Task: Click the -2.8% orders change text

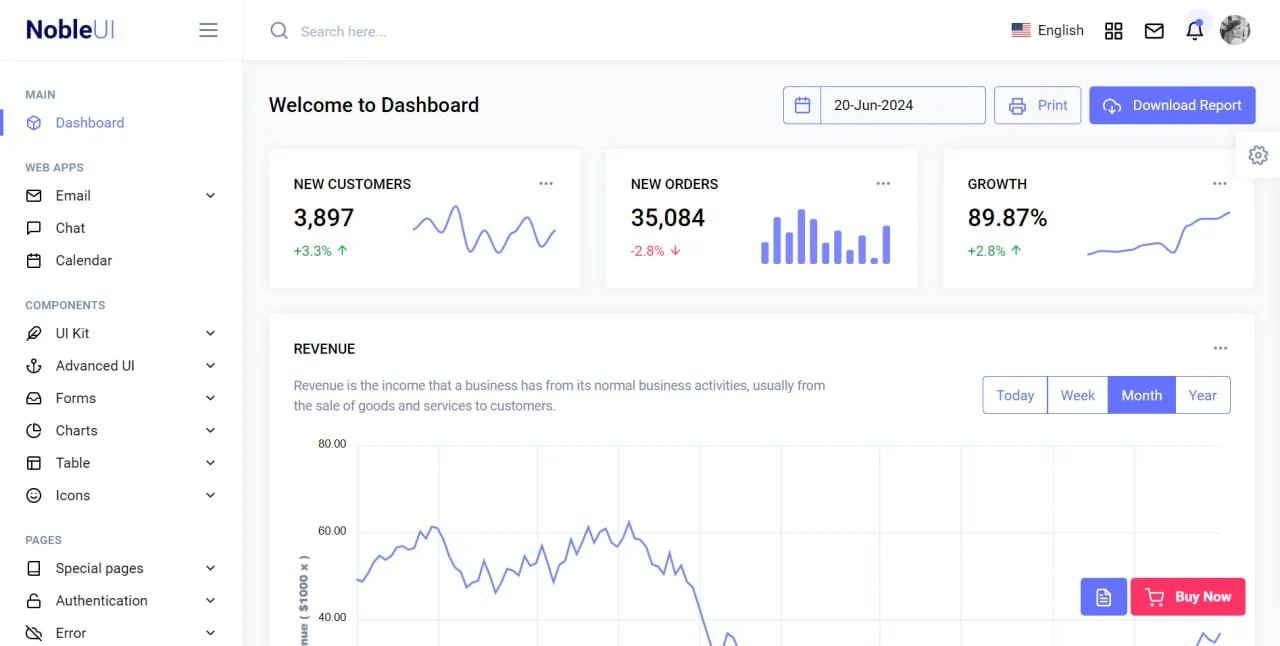Action: click(x=647, y=251)
